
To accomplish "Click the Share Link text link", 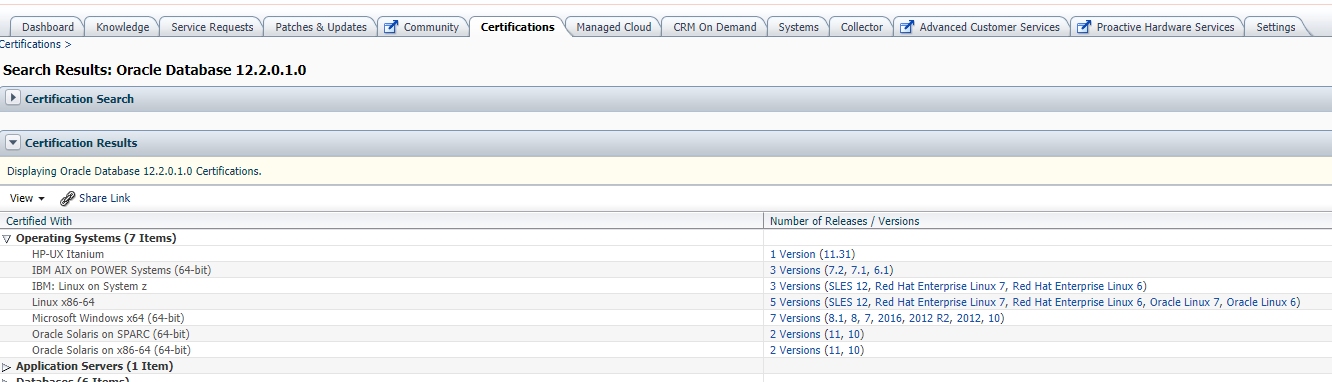I will (x=104, y=198).
